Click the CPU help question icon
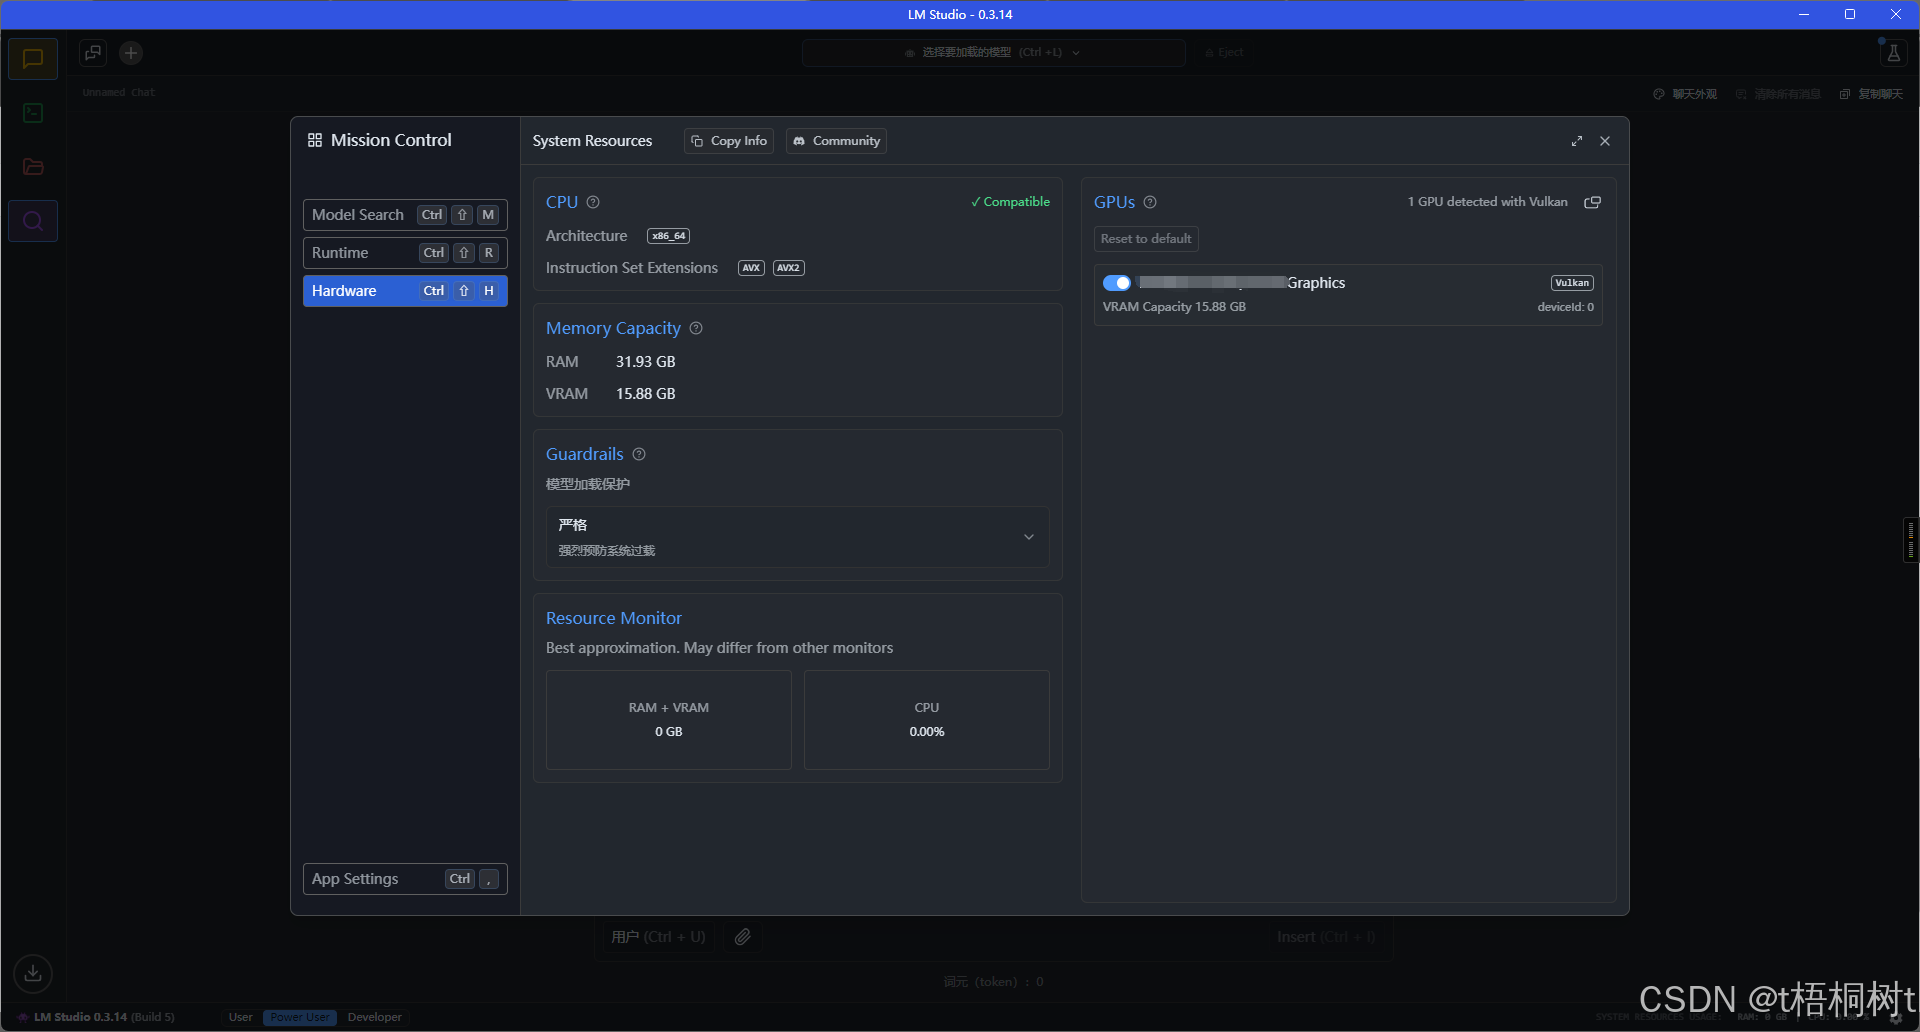The image size is (1920, 1032). point(593,202)
